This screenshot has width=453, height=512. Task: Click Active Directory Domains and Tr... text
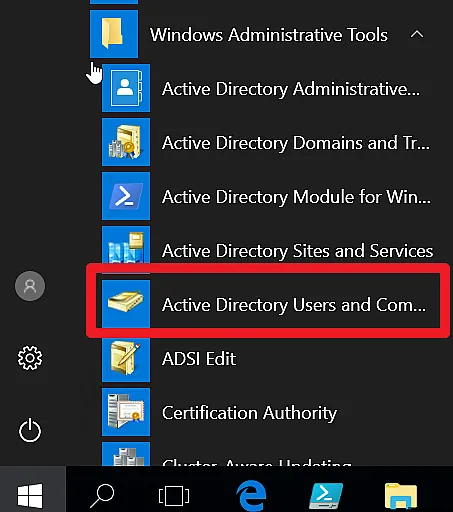coord(296,143)
